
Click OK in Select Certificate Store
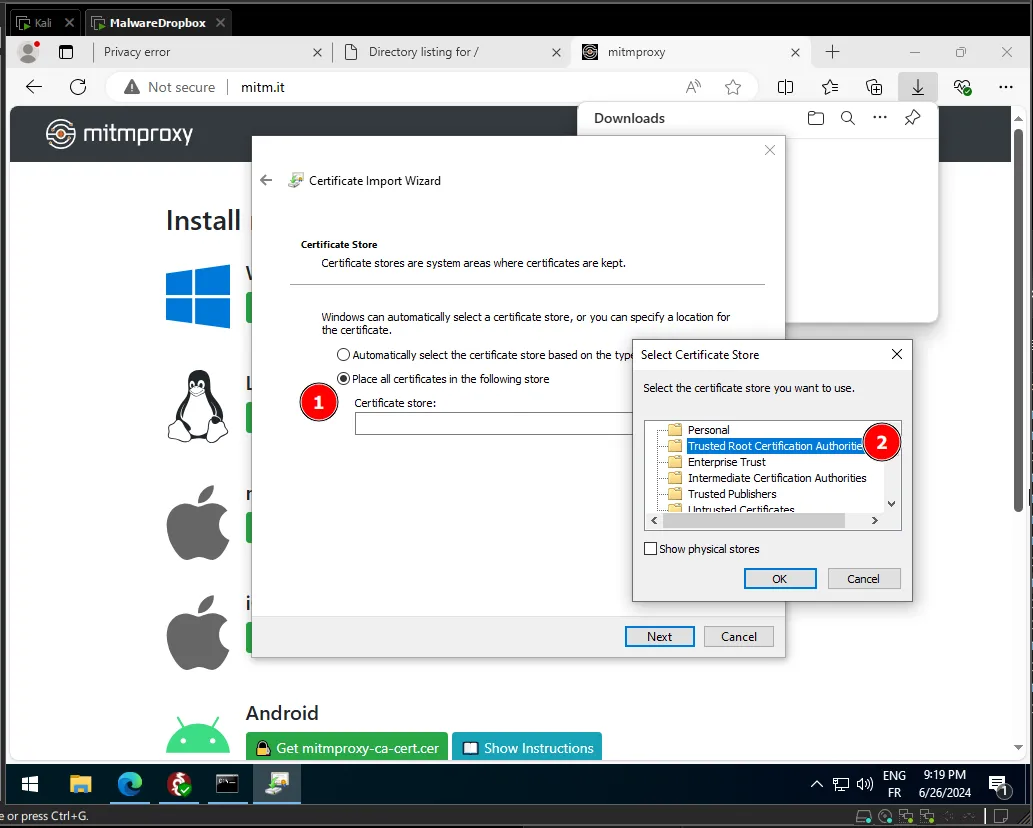tap(780, 579)
